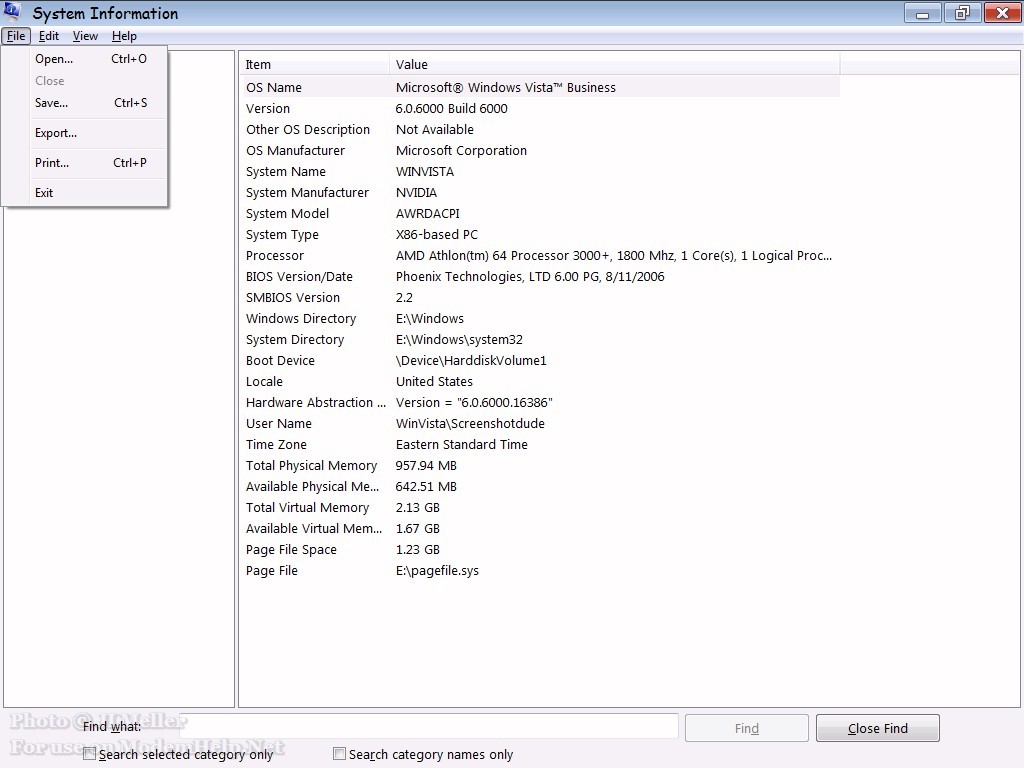This screenshot has width=1024, height=768.
Task: Select the SMBIOS Version row label
Action: coord(293,297)
